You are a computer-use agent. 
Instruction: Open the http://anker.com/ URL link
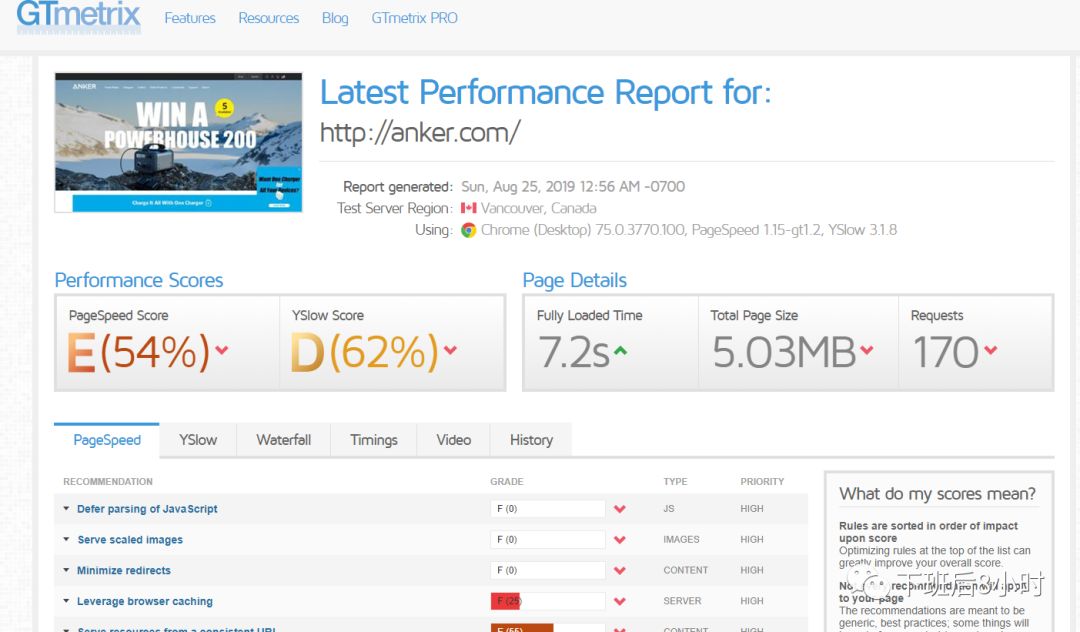(x=420, y=132)
